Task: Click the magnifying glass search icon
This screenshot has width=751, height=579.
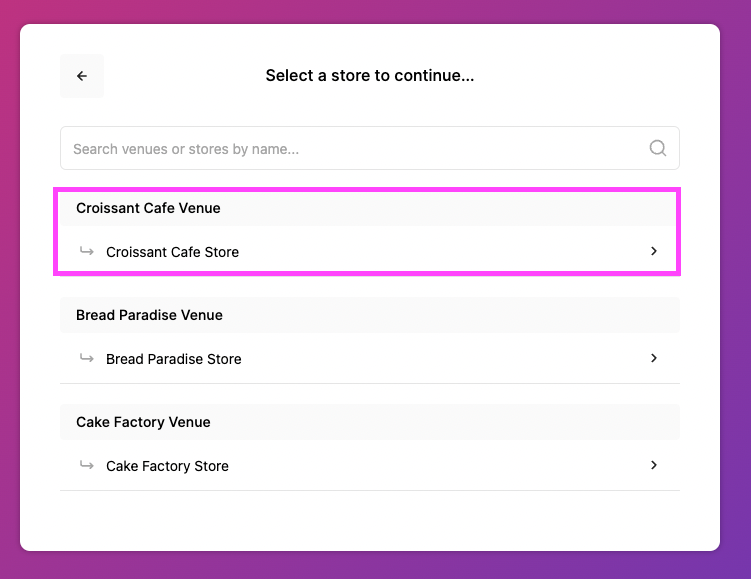Action: [657, 148]
